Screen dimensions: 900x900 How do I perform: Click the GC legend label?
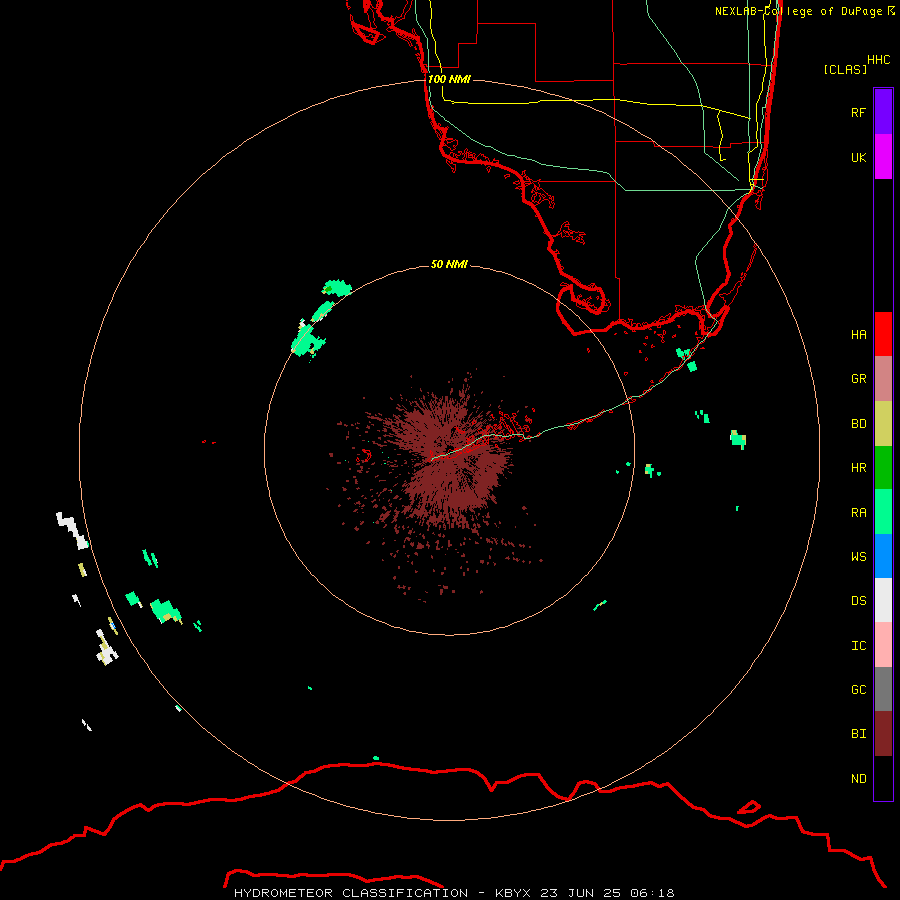coord(858,689)
